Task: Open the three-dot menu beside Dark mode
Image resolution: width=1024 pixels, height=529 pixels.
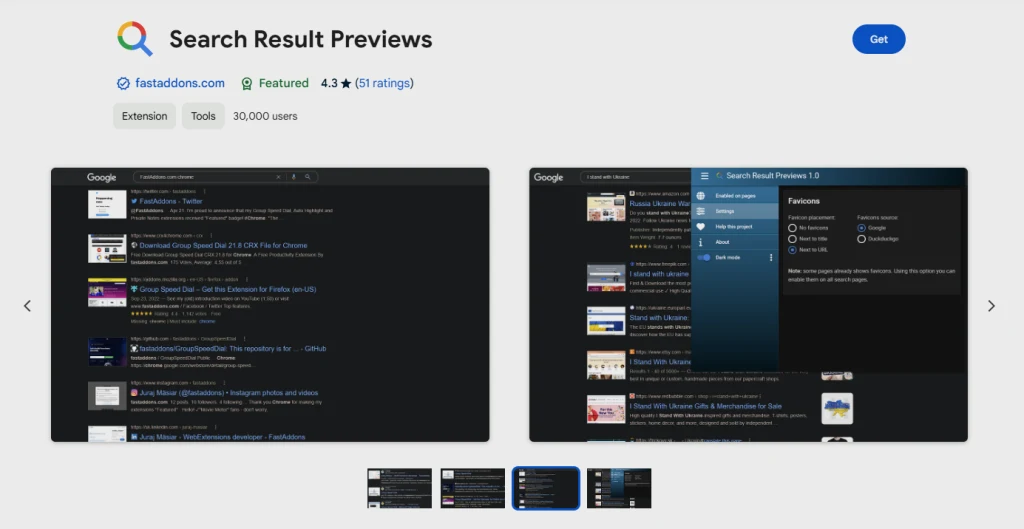Action: [x=770, y=258]
